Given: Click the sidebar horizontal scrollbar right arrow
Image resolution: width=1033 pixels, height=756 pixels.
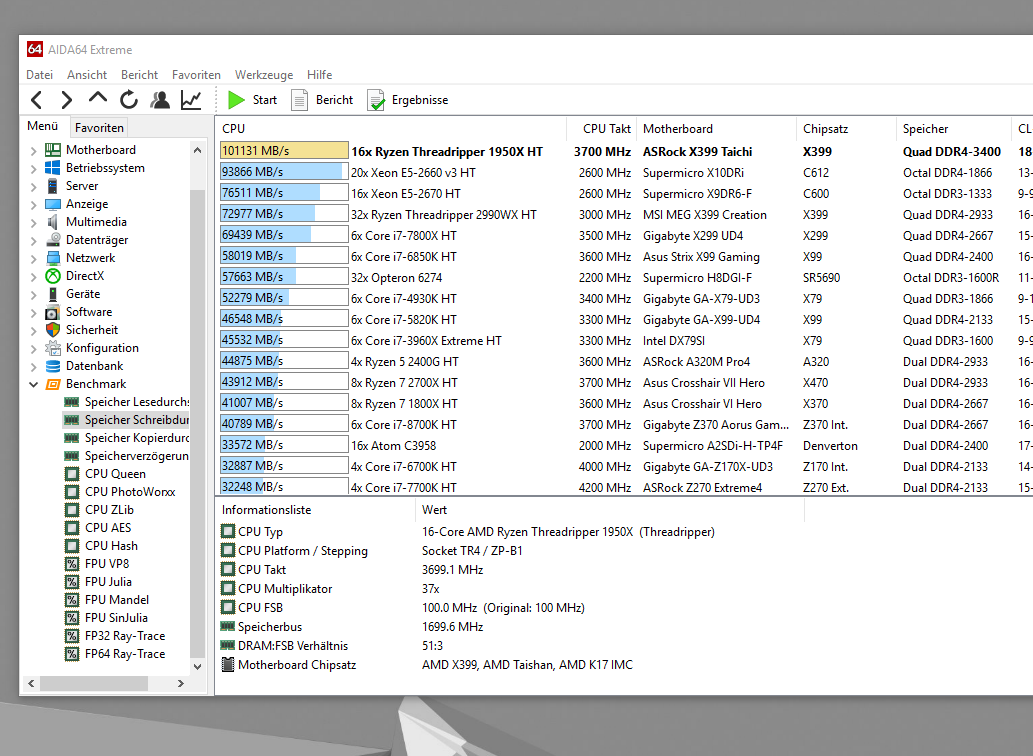Looking at the screenshot, I should pos(181,684).
